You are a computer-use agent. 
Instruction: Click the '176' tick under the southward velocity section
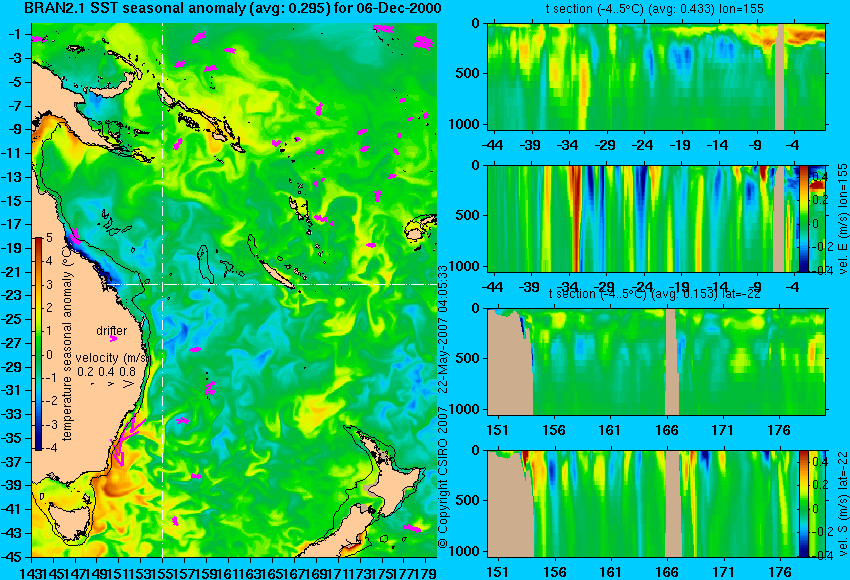point(779,572)
